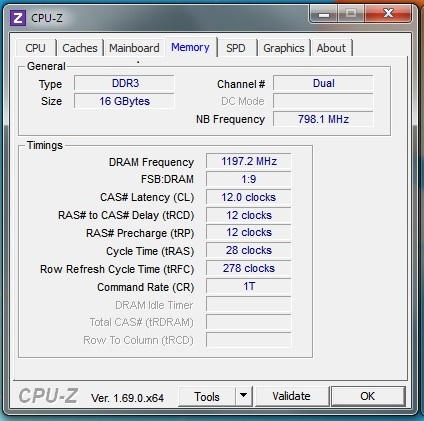Click the 'DRAM Frequency' label
The height and width of the screenshot is (421, 424).
tap(151, 162)
